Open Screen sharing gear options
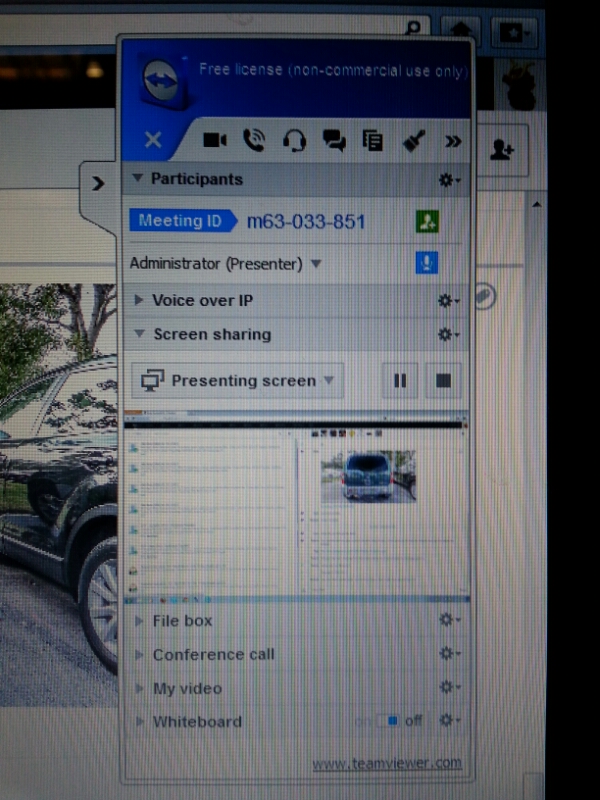 tap(448, 335)
